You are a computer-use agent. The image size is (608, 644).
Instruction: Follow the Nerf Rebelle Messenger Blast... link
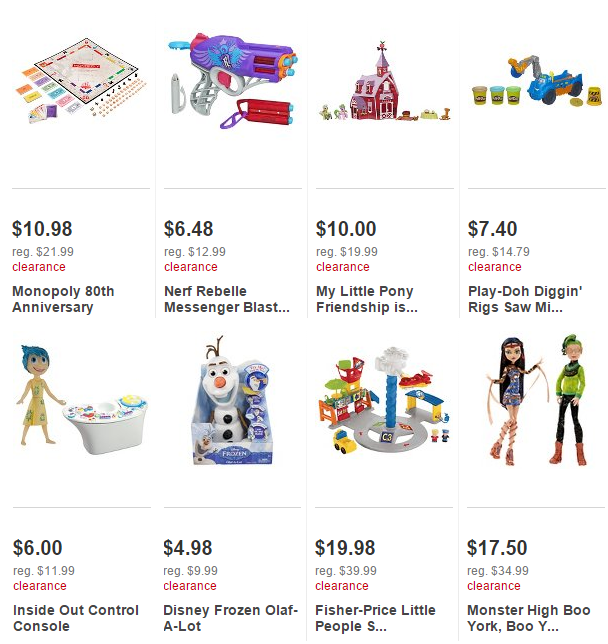(x=227, y=299)
